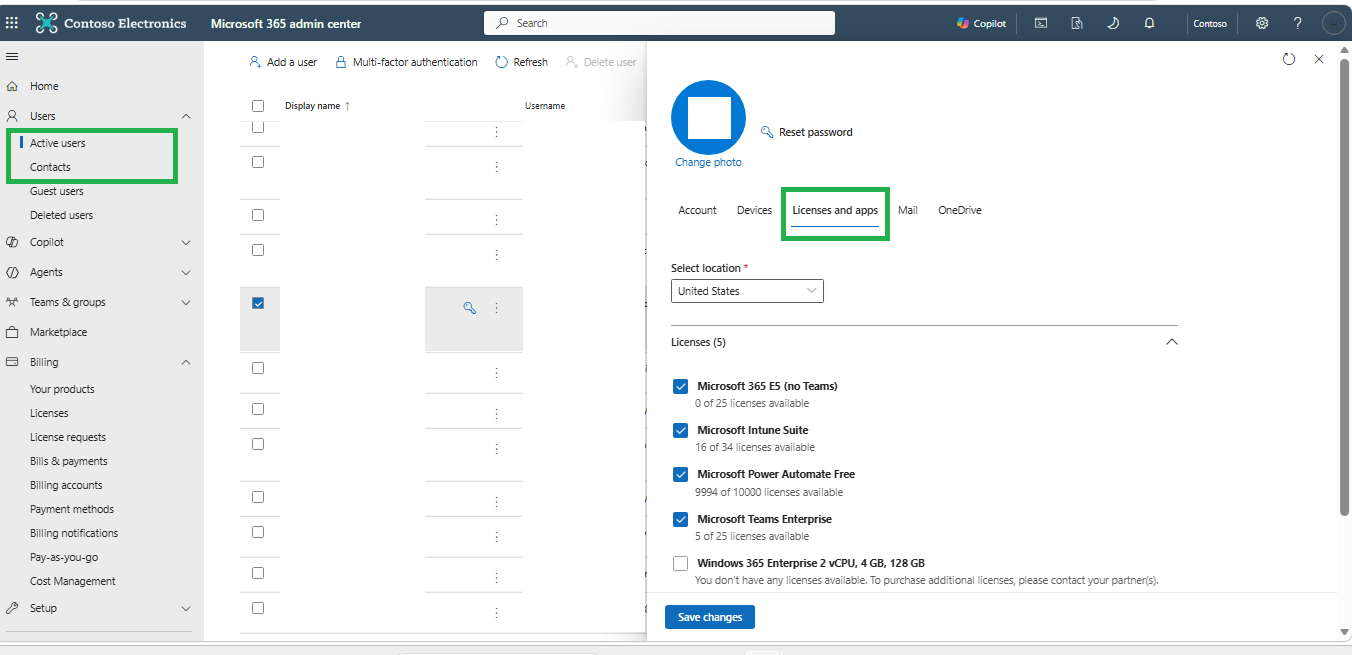Refresh the active users list

522,62
